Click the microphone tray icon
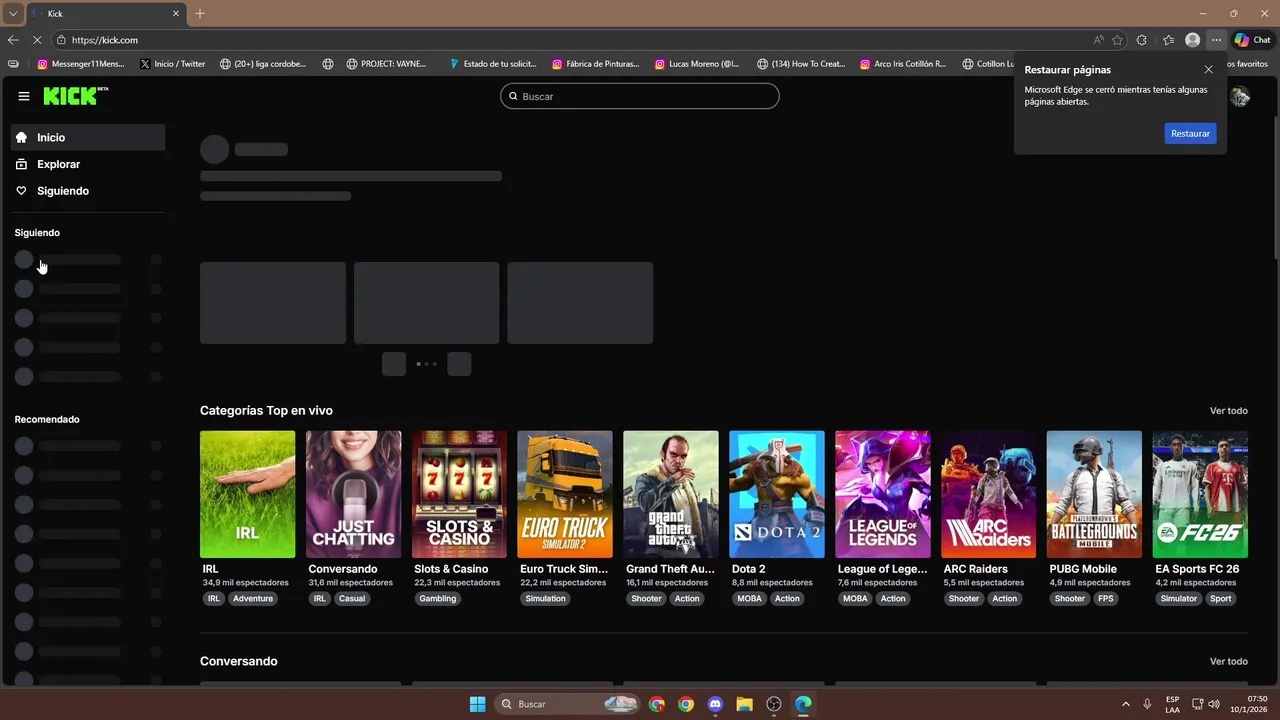Screen dimensions: 1280x720 click(x=1147, y=704)
